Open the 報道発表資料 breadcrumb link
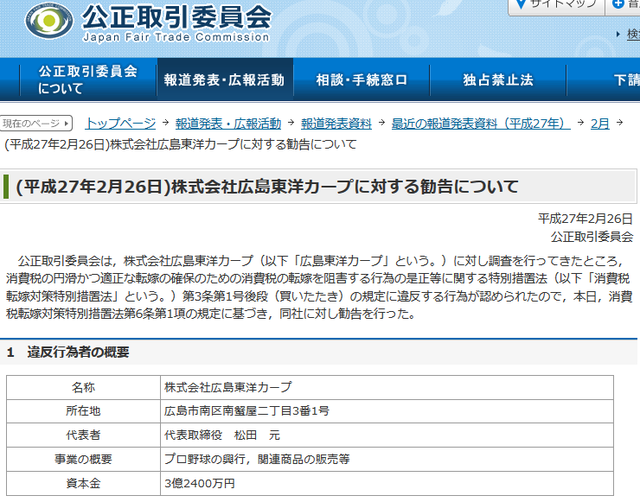The width and height of the screenshot is (640, 502). [336, 123]
